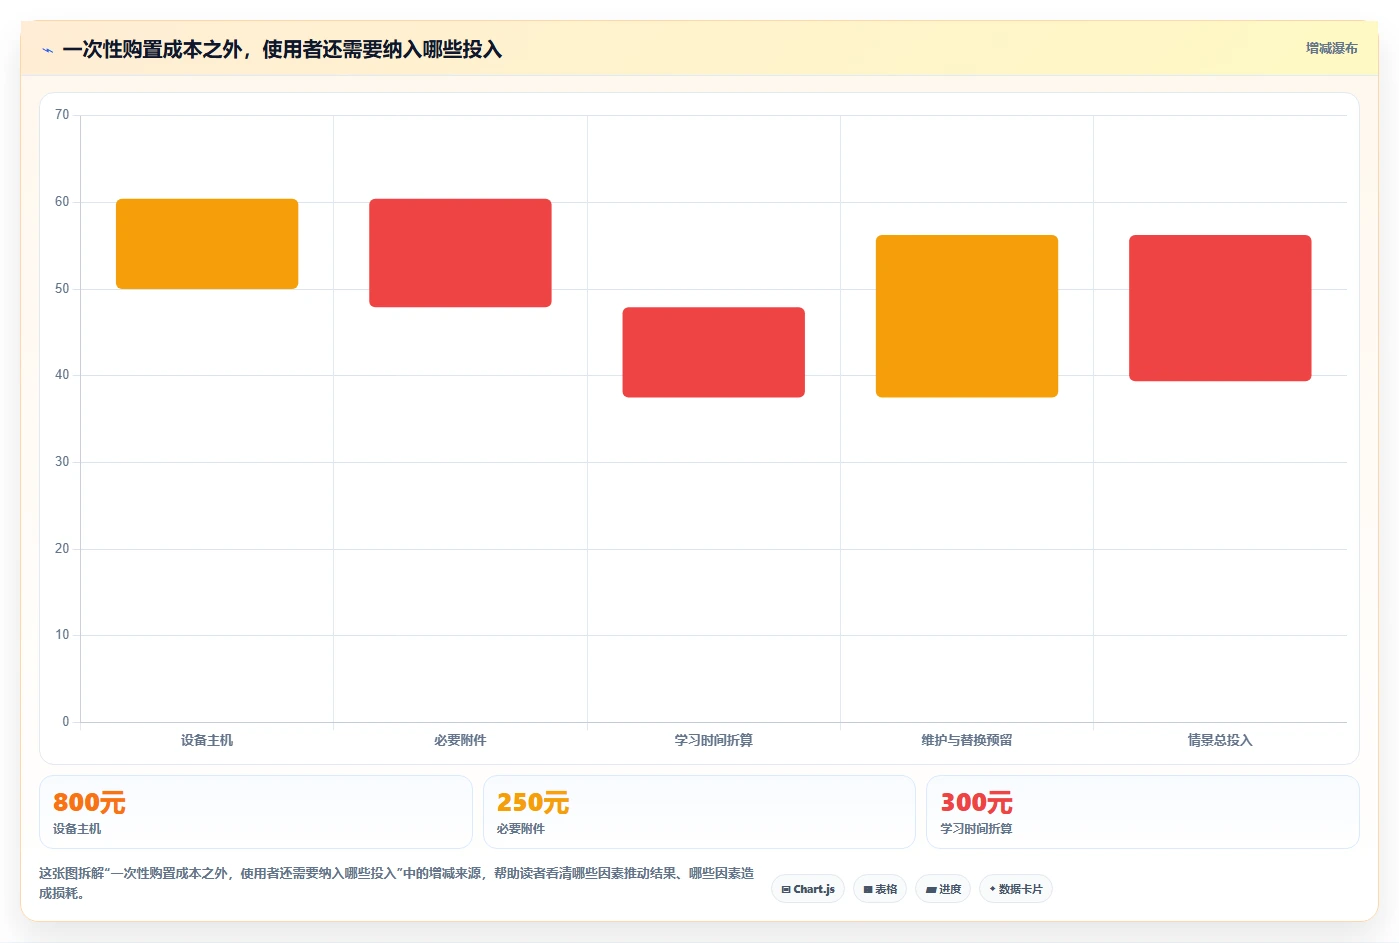
Task: Click the y-axis value 30
Action: [62, 462]
